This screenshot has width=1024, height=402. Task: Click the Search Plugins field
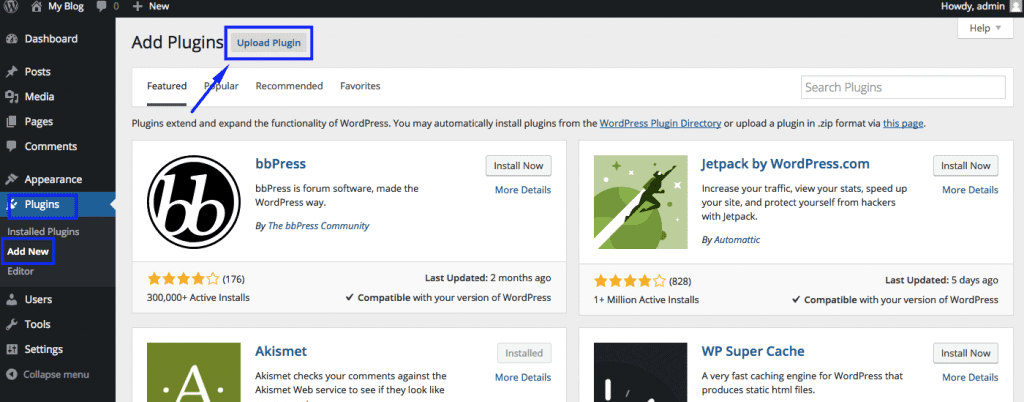pos(903,87)
